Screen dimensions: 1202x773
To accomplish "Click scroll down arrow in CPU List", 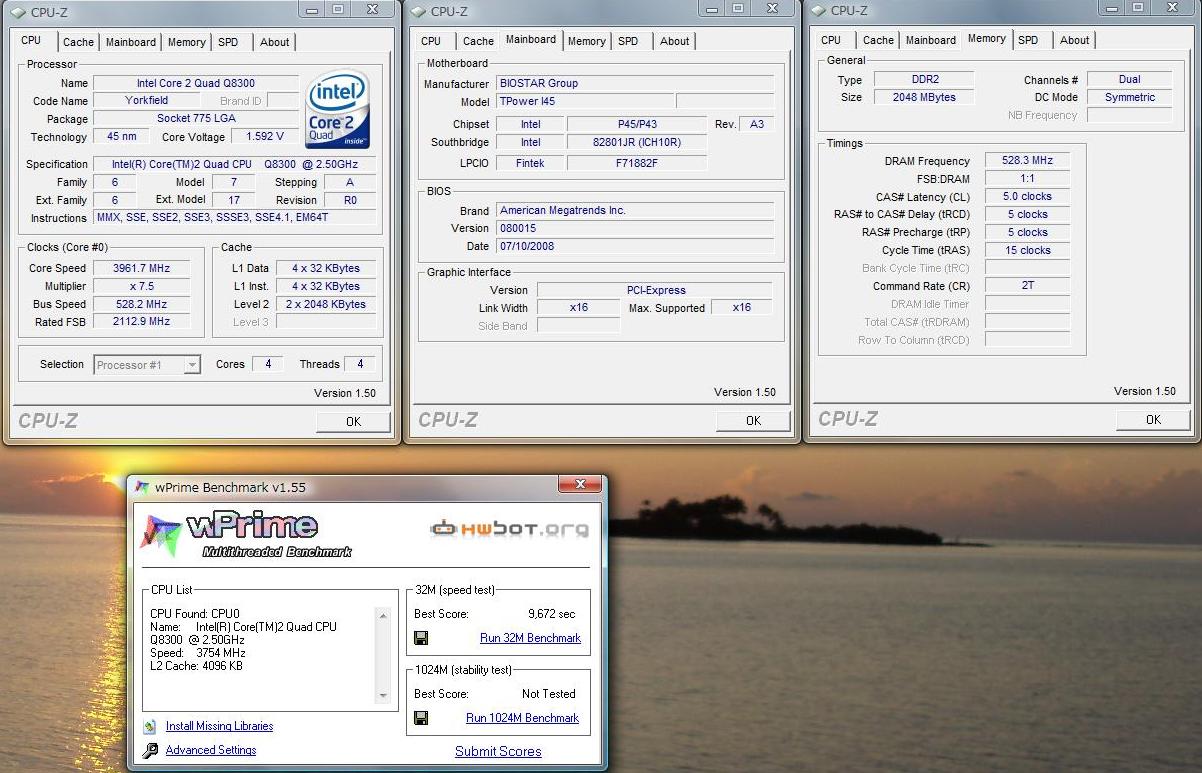I will click(382, 696).
